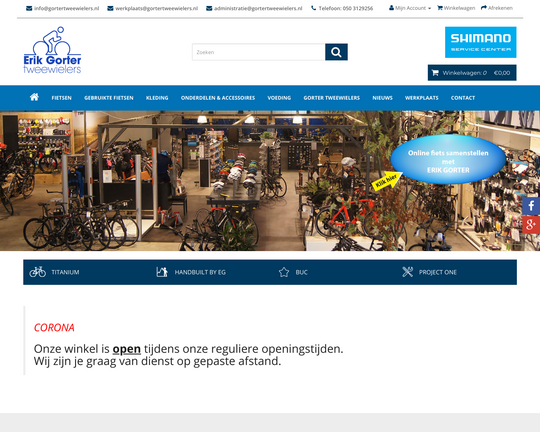Click the Project One link
Image resolution: width=540 pixels, height=432 pixels.
(x=438, y=272)
